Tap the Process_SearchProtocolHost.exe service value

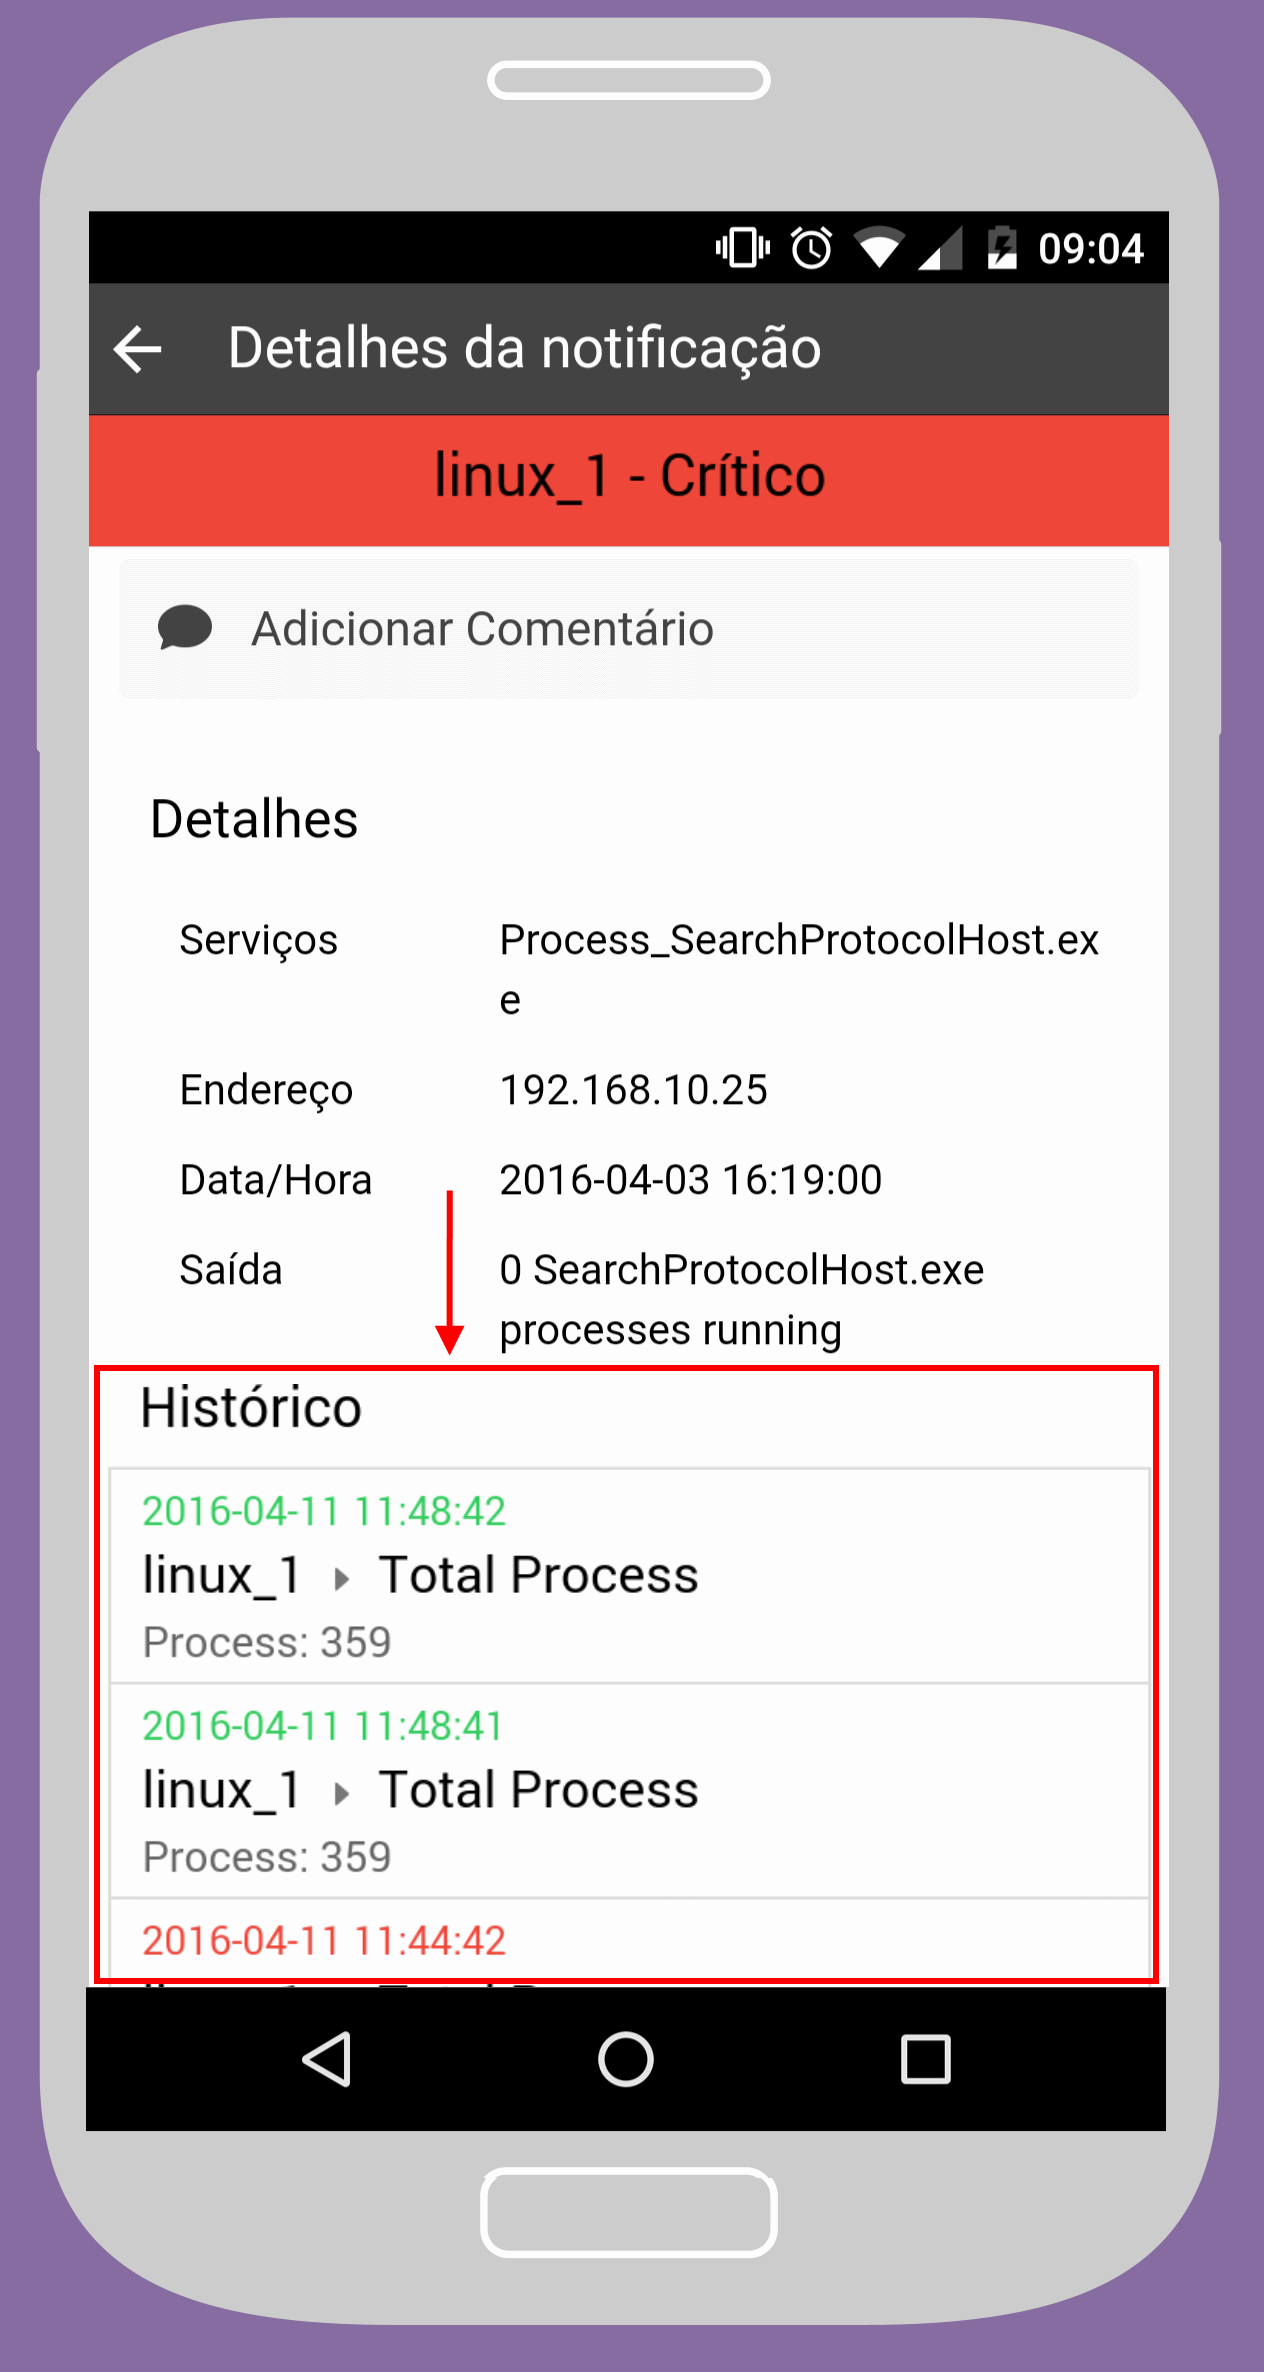click(x=799, y=969)
